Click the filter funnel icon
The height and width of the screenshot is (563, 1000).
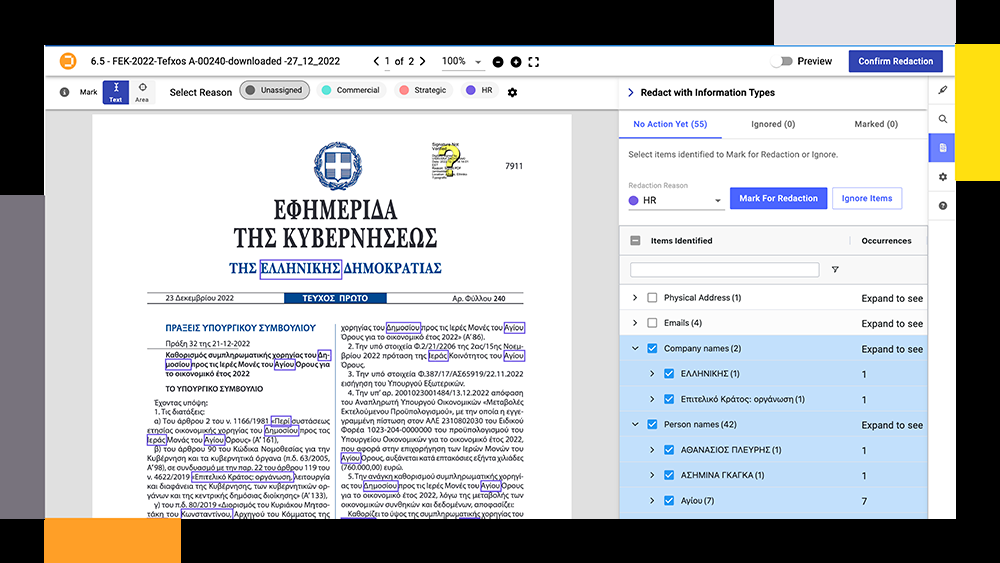point(835,270)
